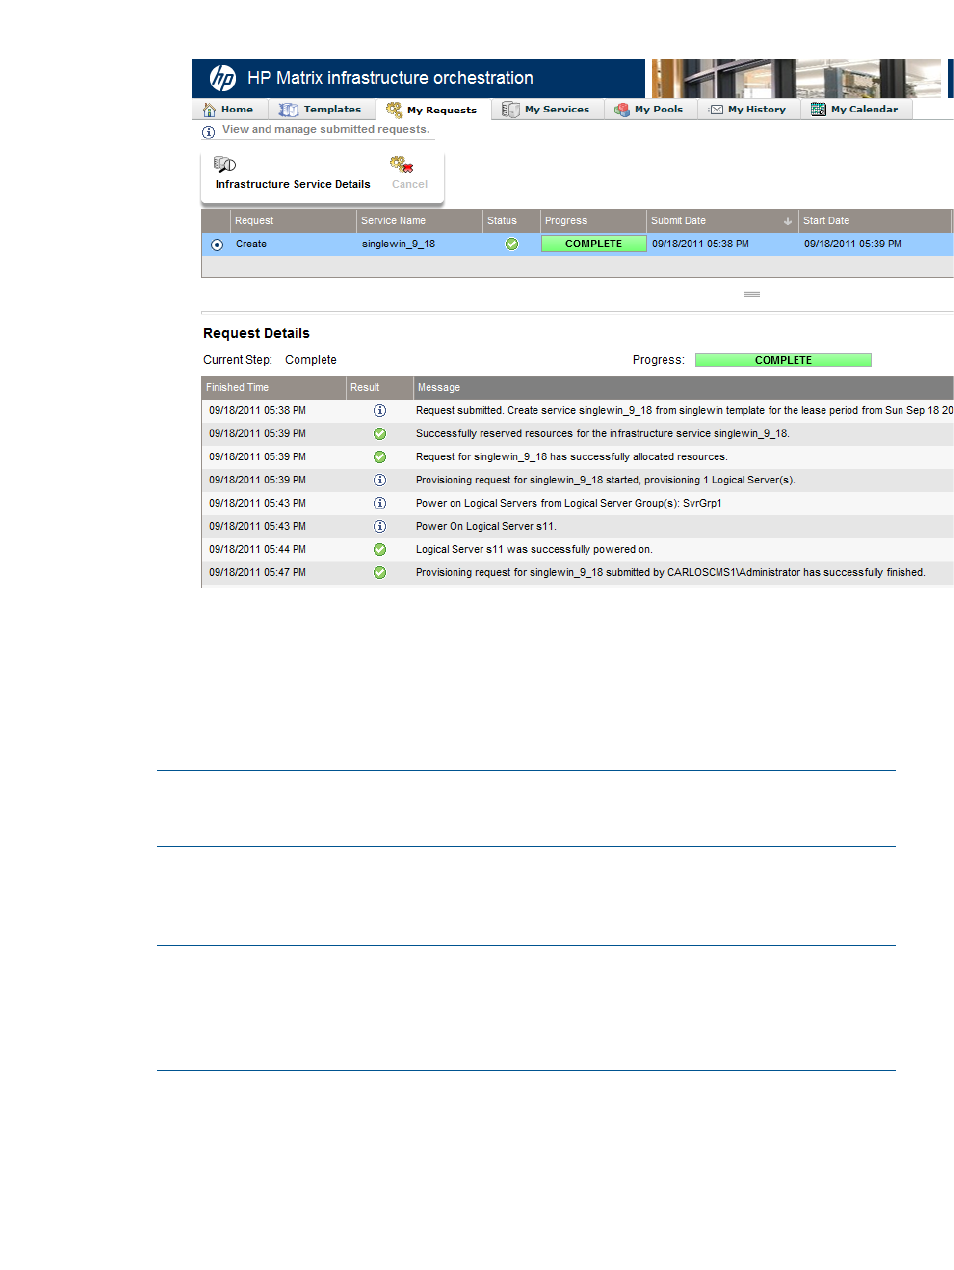Click the info icon beside 'View and manage'
This screenshot has width=954, height=1270.
[x=208, y=132]
